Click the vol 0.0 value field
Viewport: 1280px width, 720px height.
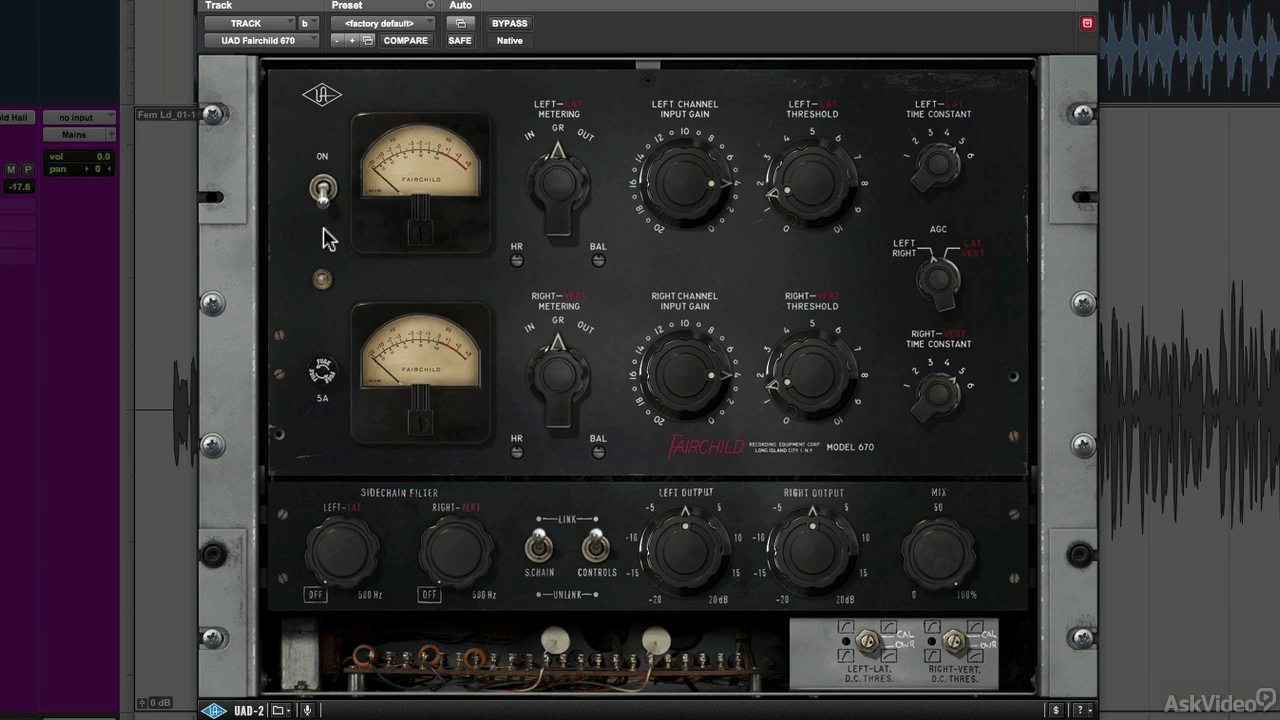[80, 157]
